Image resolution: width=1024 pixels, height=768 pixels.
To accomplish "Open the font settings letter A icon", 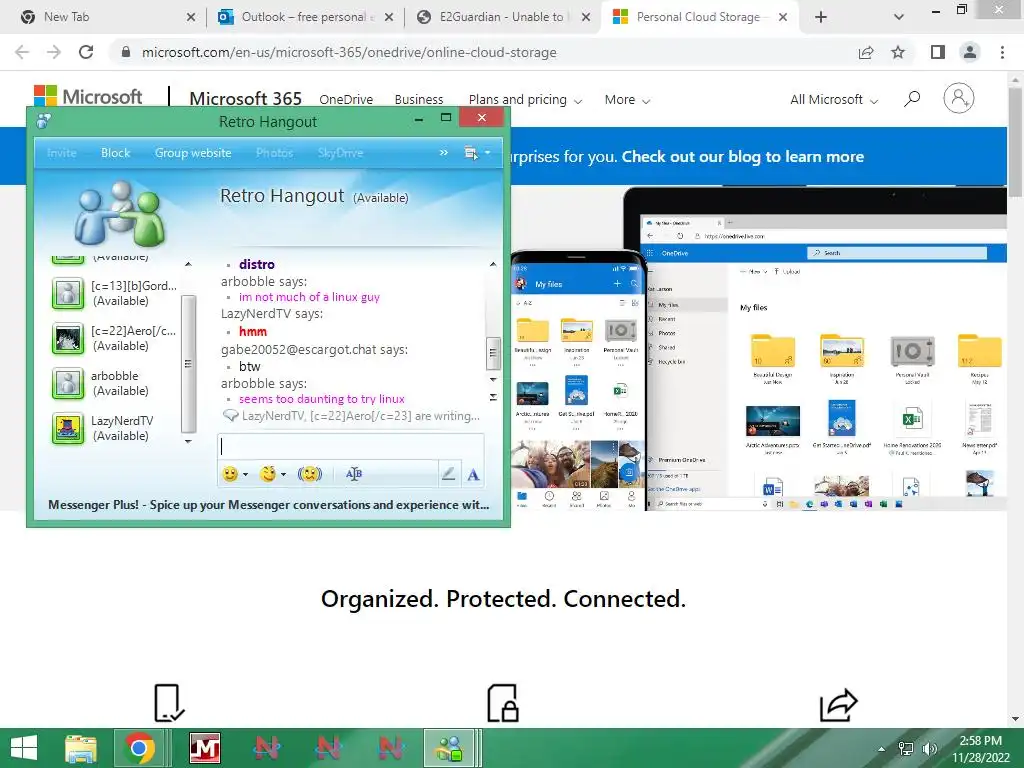I will pyautogui.click(x=473, y=474).
